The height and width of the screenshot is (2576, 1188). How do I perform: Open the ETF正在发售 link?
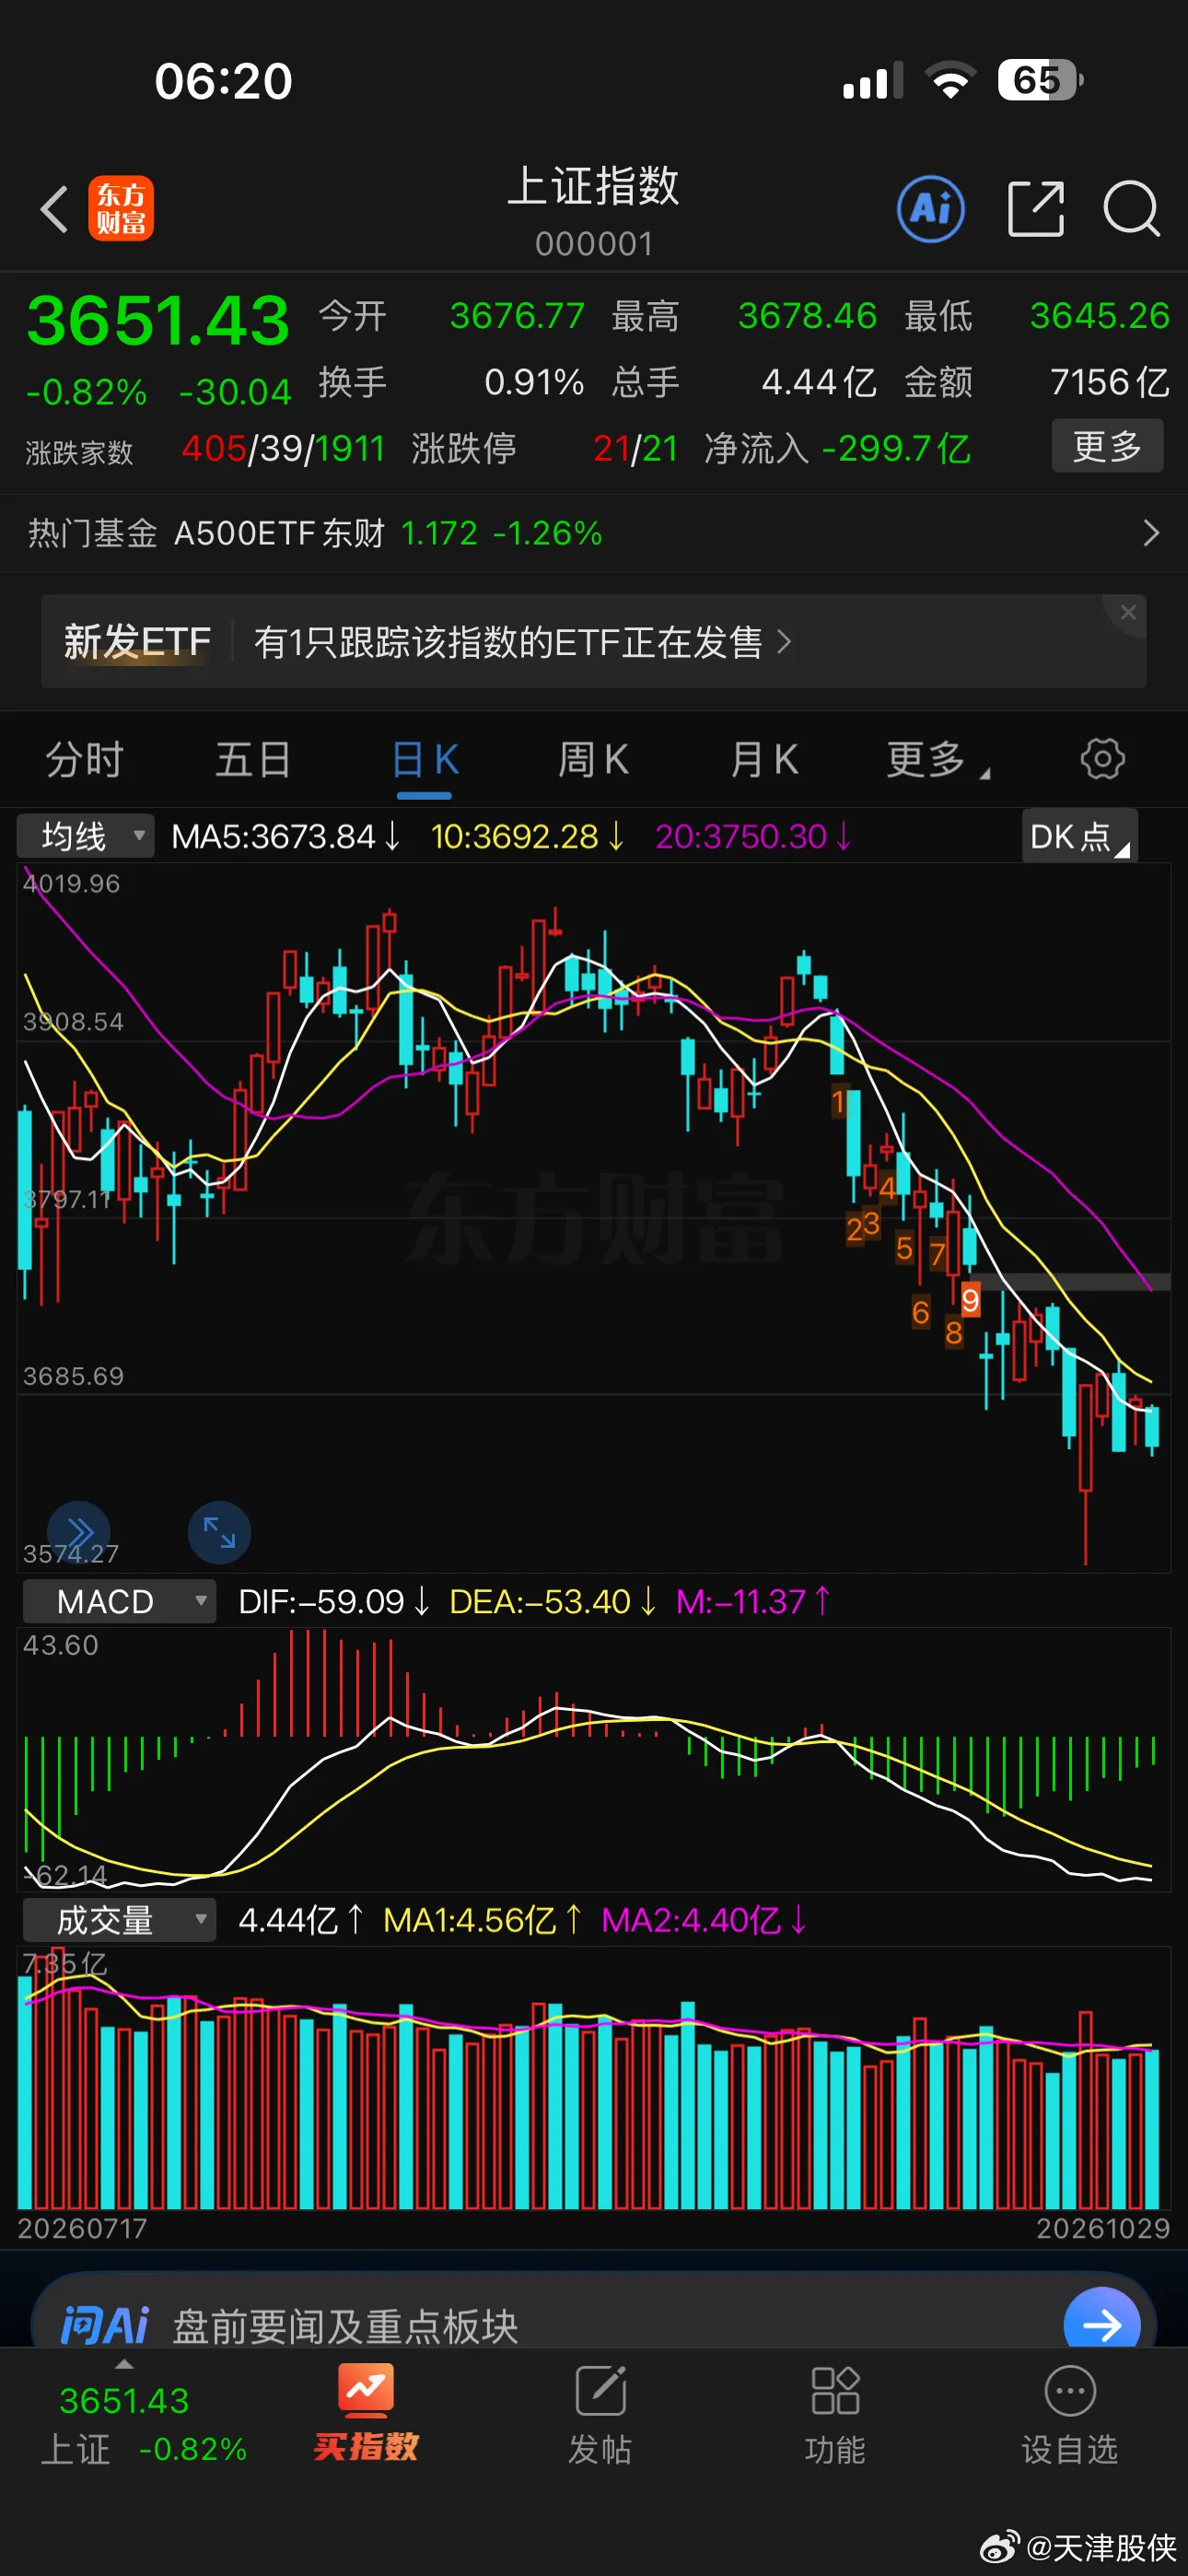coord(522,642)
